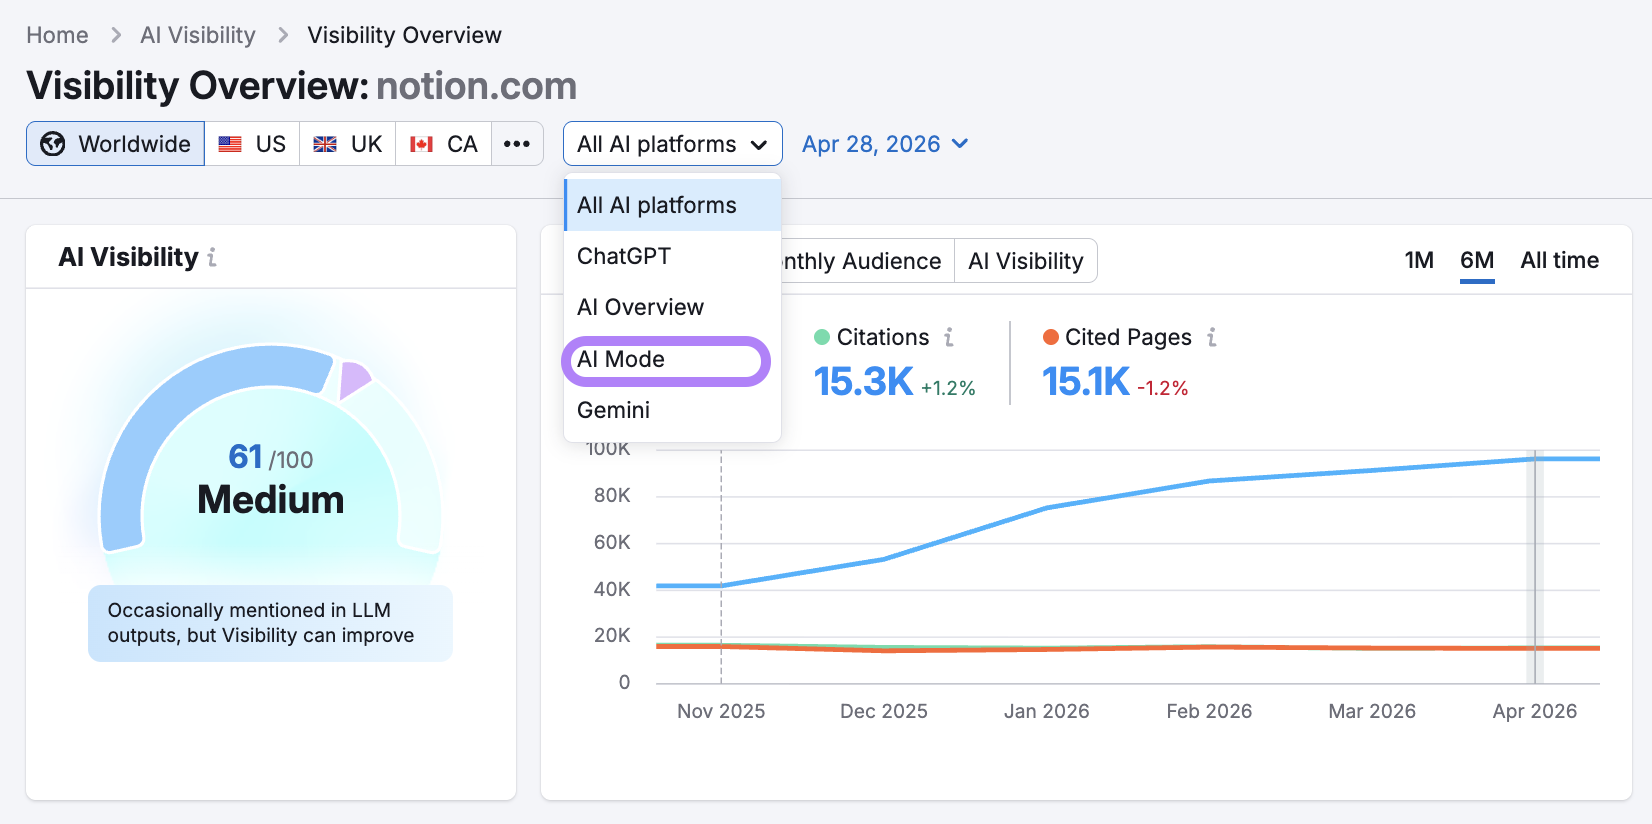Click the Feb 2026 axis label
The width and height of the screenshot is (1652, 824).
pyautogui.click(x=1209, y=711)
